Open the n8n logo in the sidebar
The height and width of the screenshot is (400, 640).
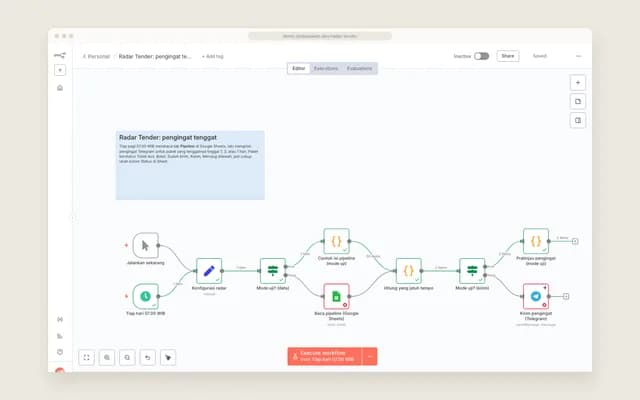60,55
